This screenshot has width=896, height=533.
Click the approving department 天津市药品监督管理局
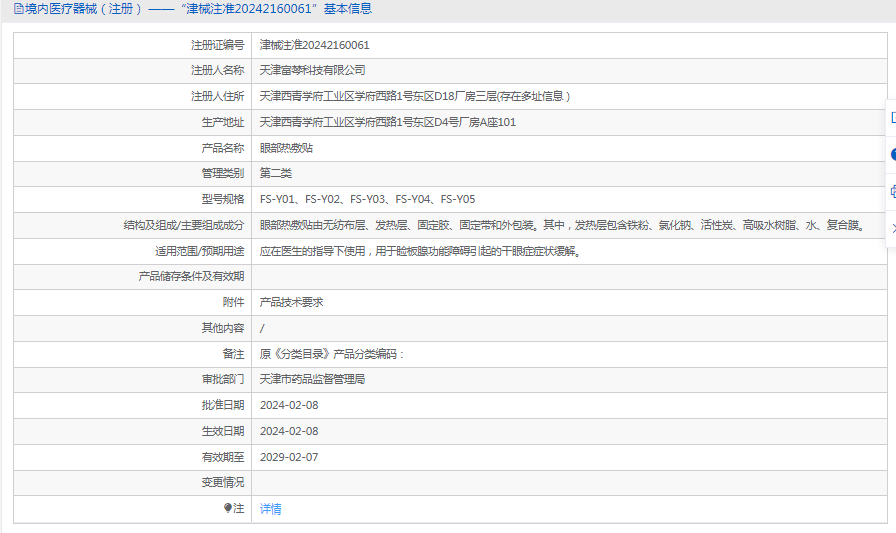[312, 380]
